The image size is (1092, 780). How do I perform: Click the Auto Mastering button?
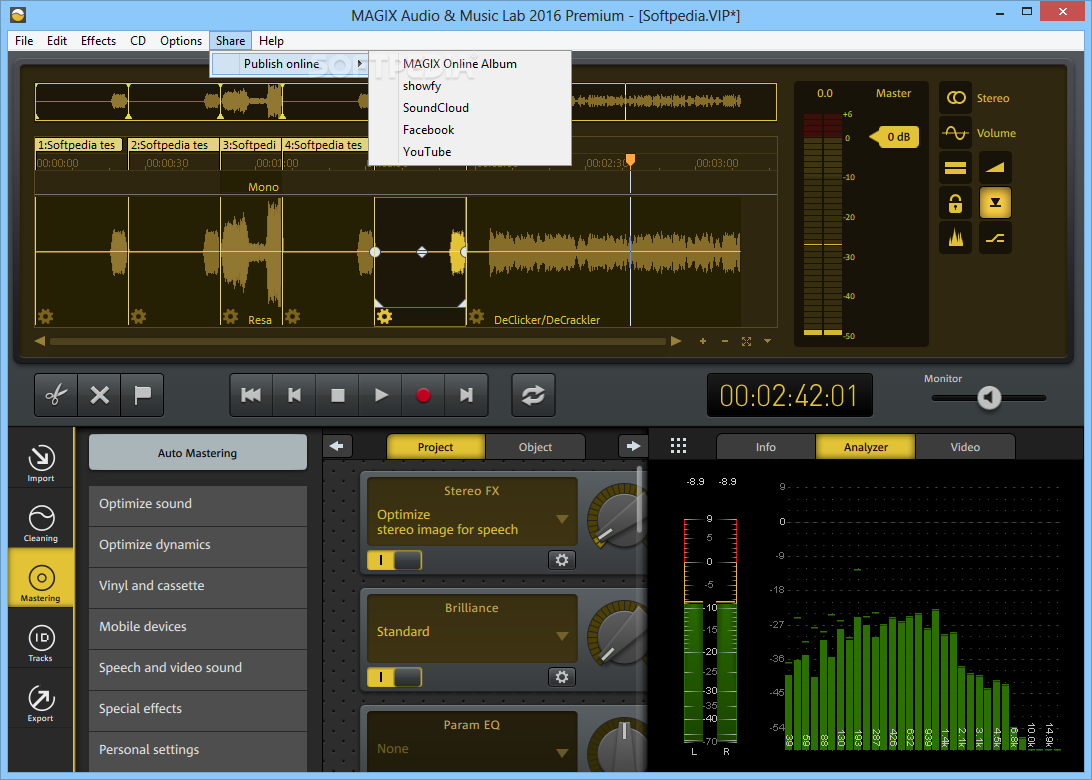click(x=198, y=453)
